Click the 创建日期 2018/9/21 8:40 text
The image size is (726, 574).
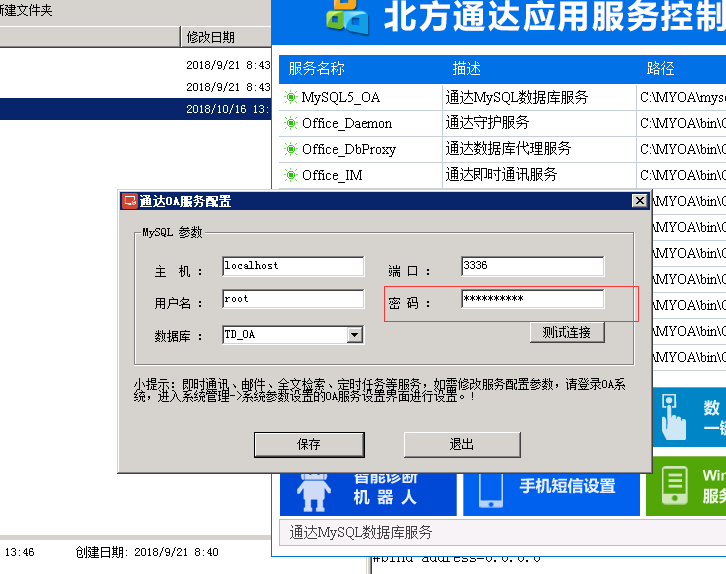click(x=147, y=552)
